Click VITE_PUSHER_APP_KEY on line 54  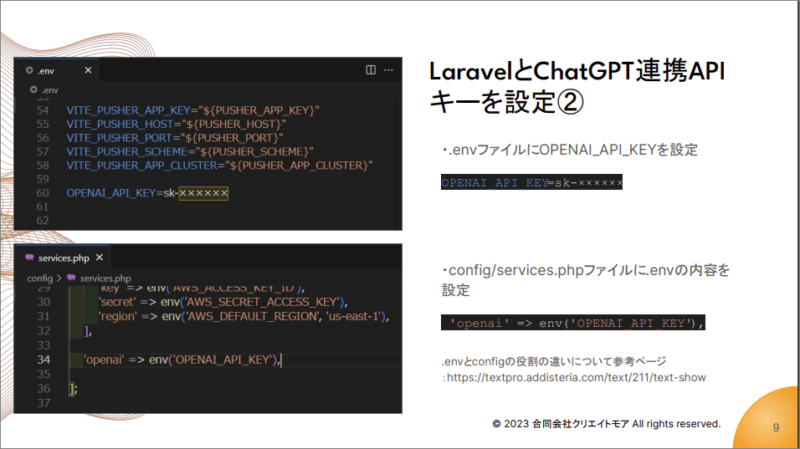[128, 110]
